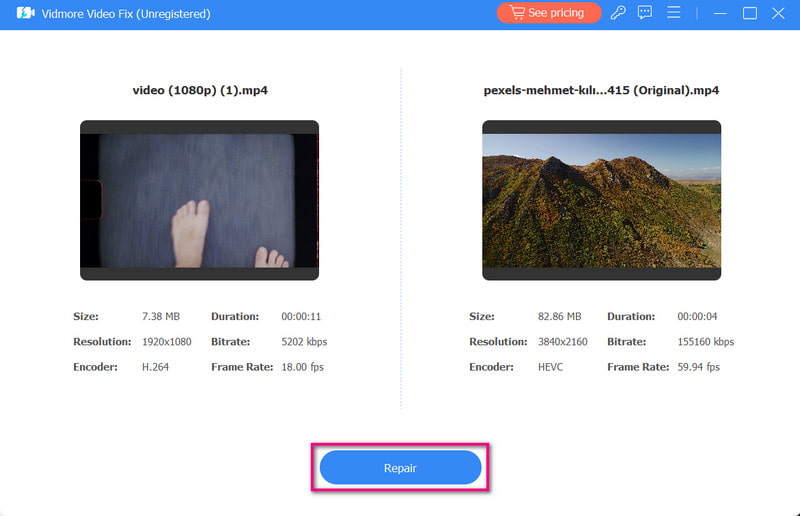Click the file name video (1080p) (1).mp4

pos(200,91)
